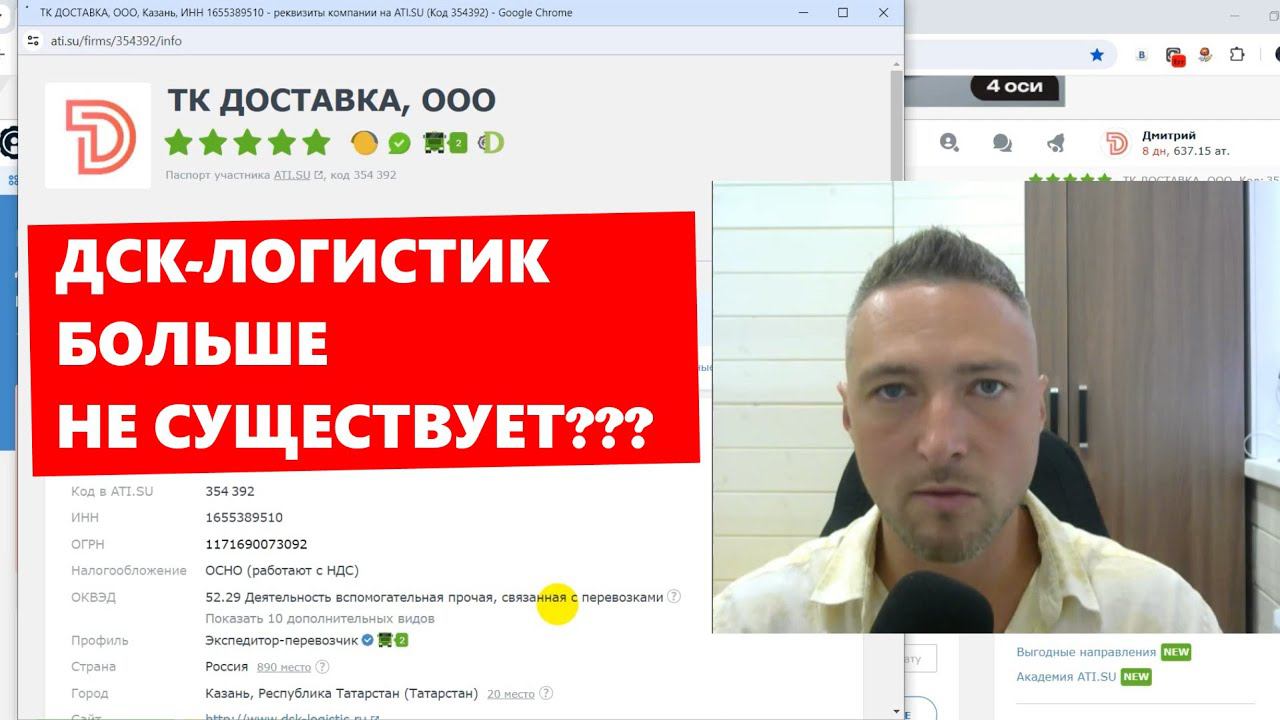
Task: Click the Дмитрий account name
Action: [1168, 135]
